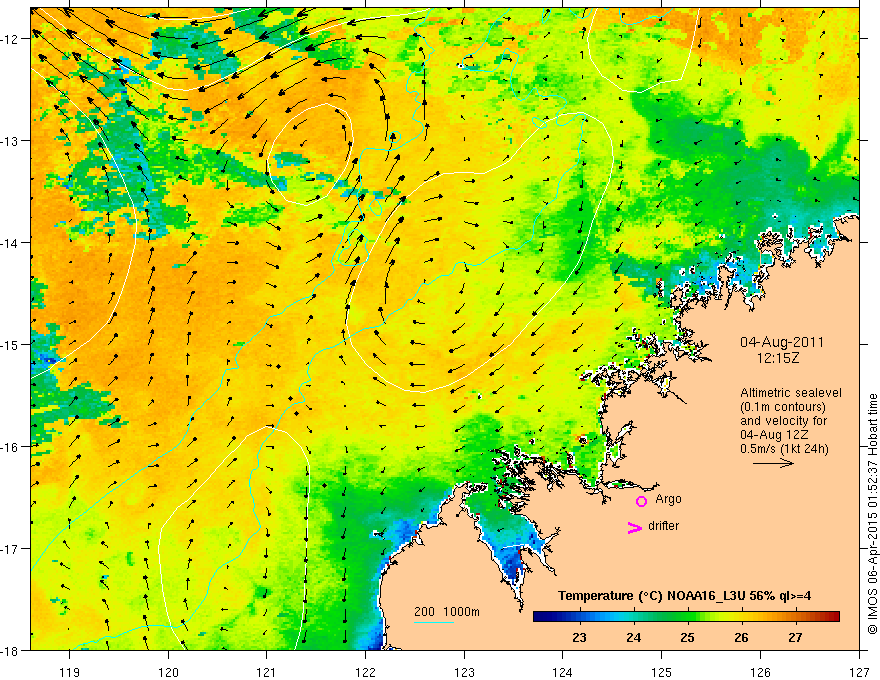Select the date text 04-Aug-2011
880x680 pixels.
click(782, 342)
